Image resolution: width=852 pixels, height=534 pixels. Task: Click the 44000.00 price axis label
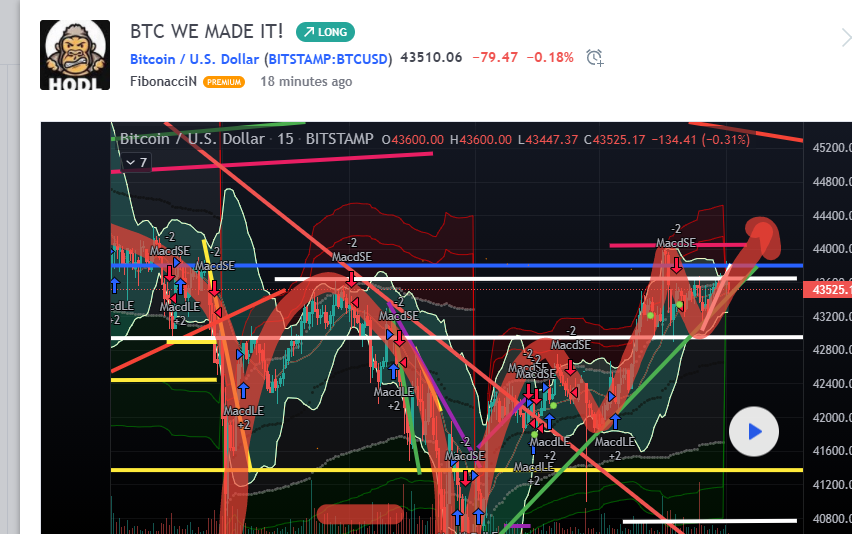pyautogui.click(x=828, y=249)
